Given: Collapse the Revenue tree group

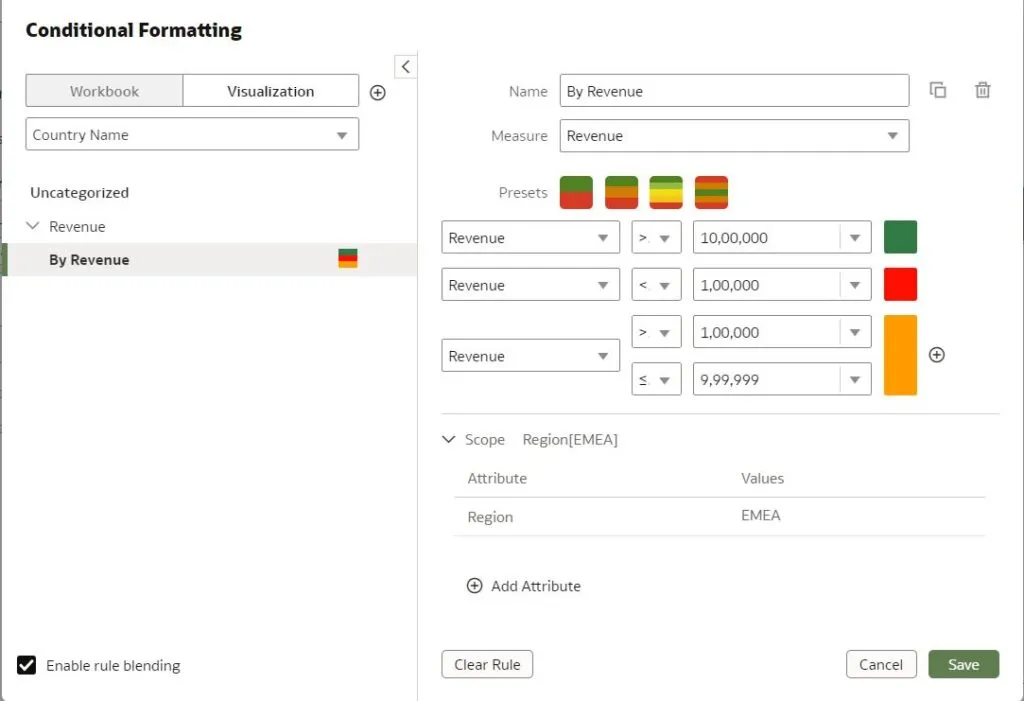Looking at the screenshot, I should [x=33, y=227].
